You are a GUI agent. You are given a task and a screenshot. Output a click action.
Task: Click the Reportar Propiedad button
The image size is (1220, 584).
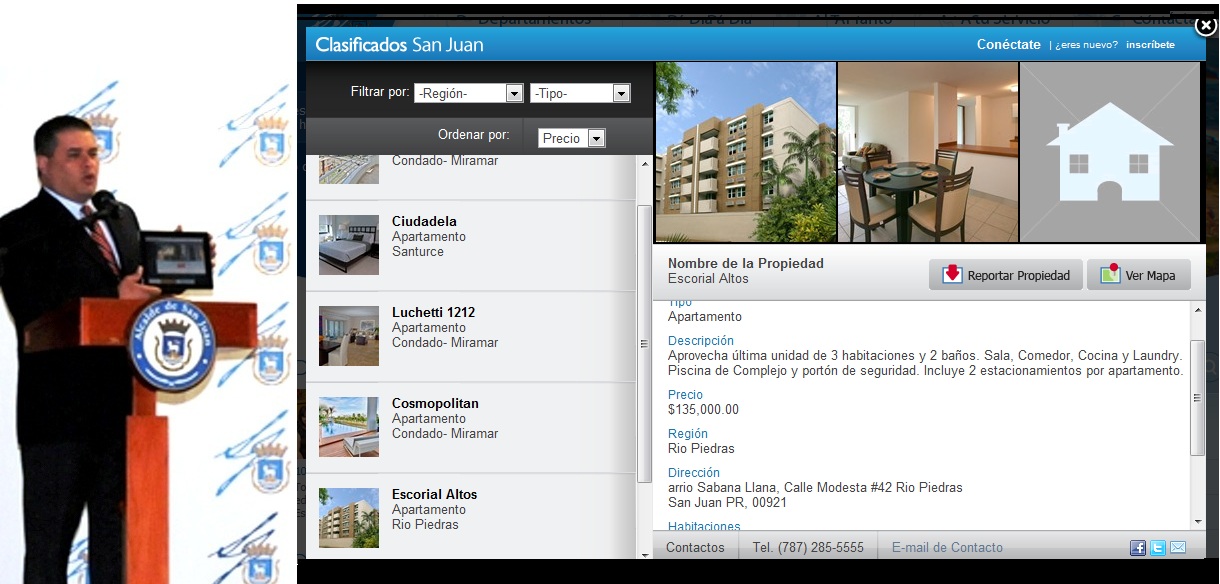point(1006,275)
